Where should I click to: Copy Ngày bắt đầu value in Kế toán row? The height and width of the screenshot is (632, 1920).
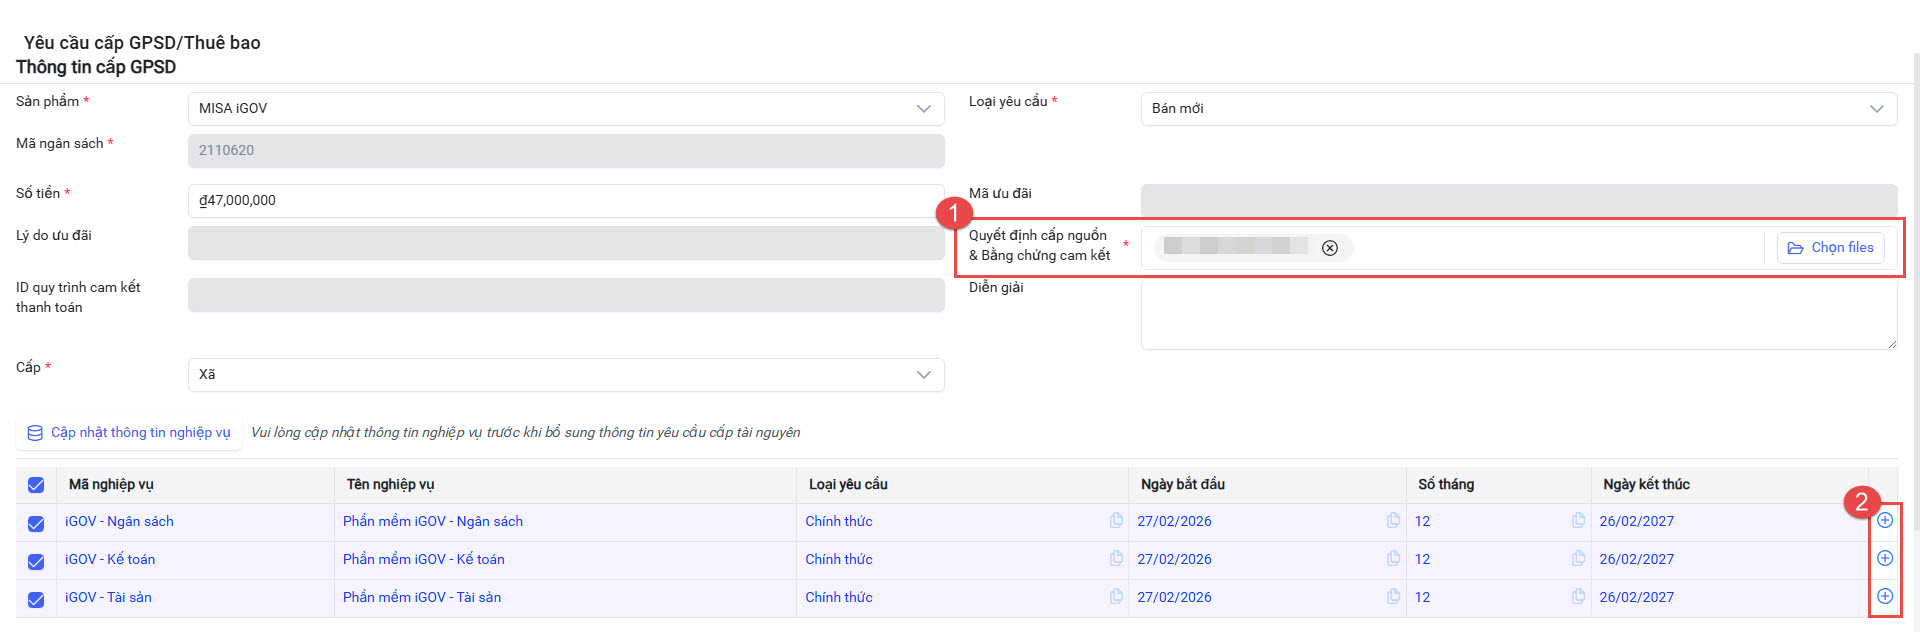click(x=1393, y=558)
